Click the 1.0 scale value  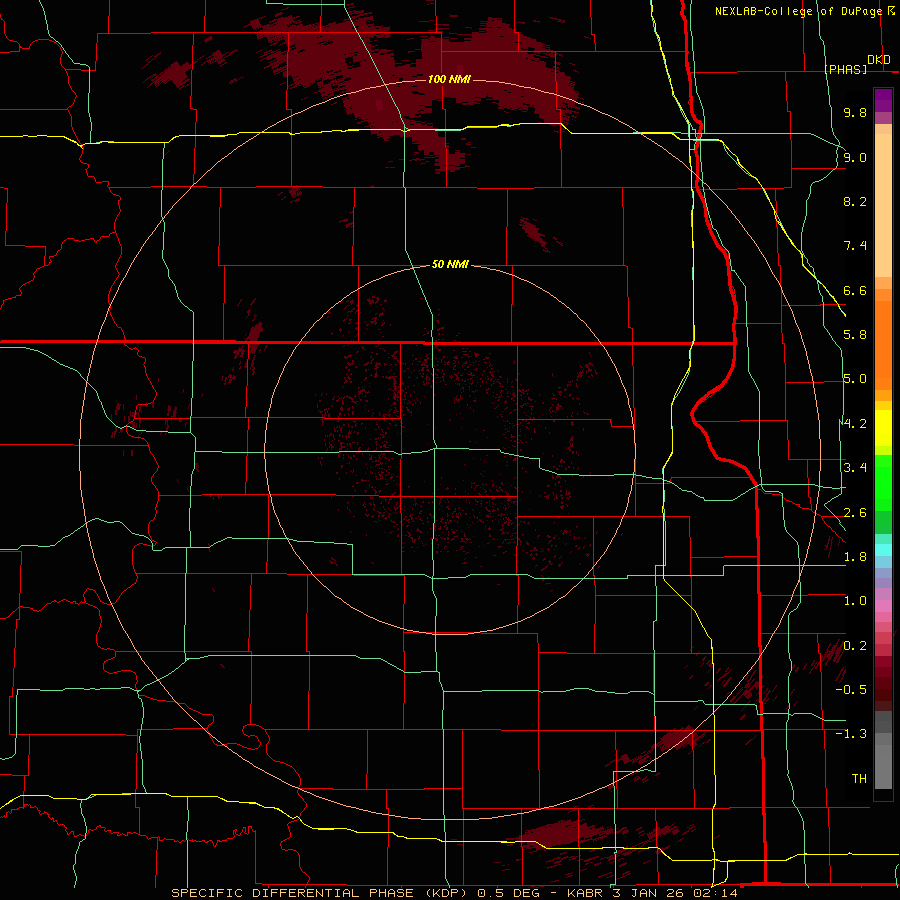855,601
